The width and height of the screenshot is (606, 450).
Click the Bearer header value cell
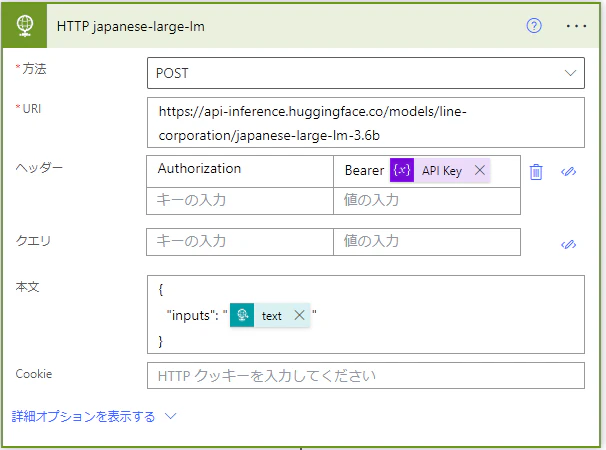click(x=427, y=172)
